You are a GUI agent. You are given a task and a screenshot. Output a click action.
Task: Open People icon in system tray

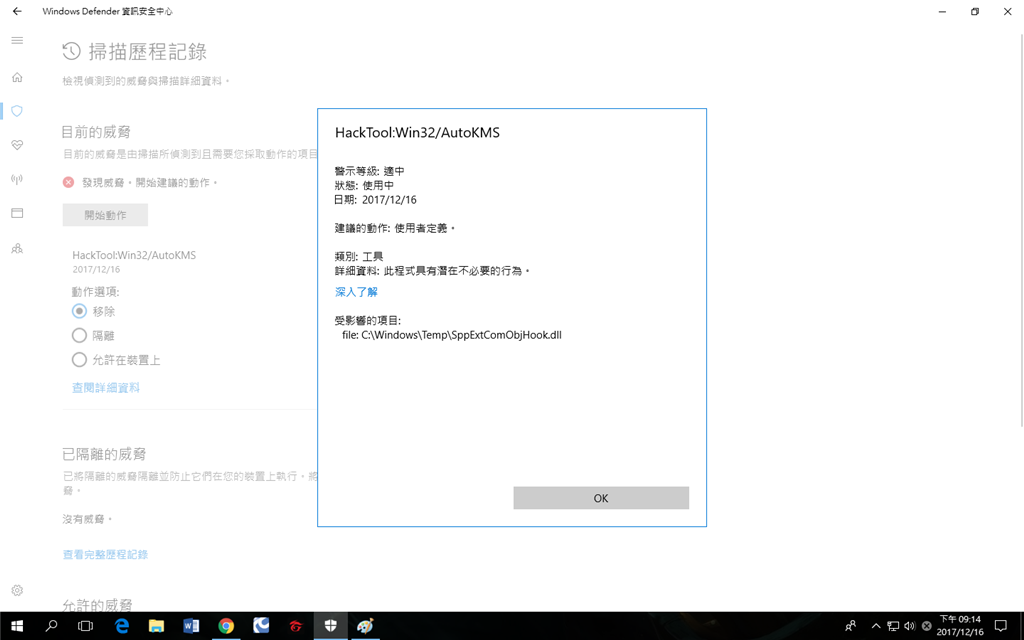pyautogui.click(x=850, y=626)
